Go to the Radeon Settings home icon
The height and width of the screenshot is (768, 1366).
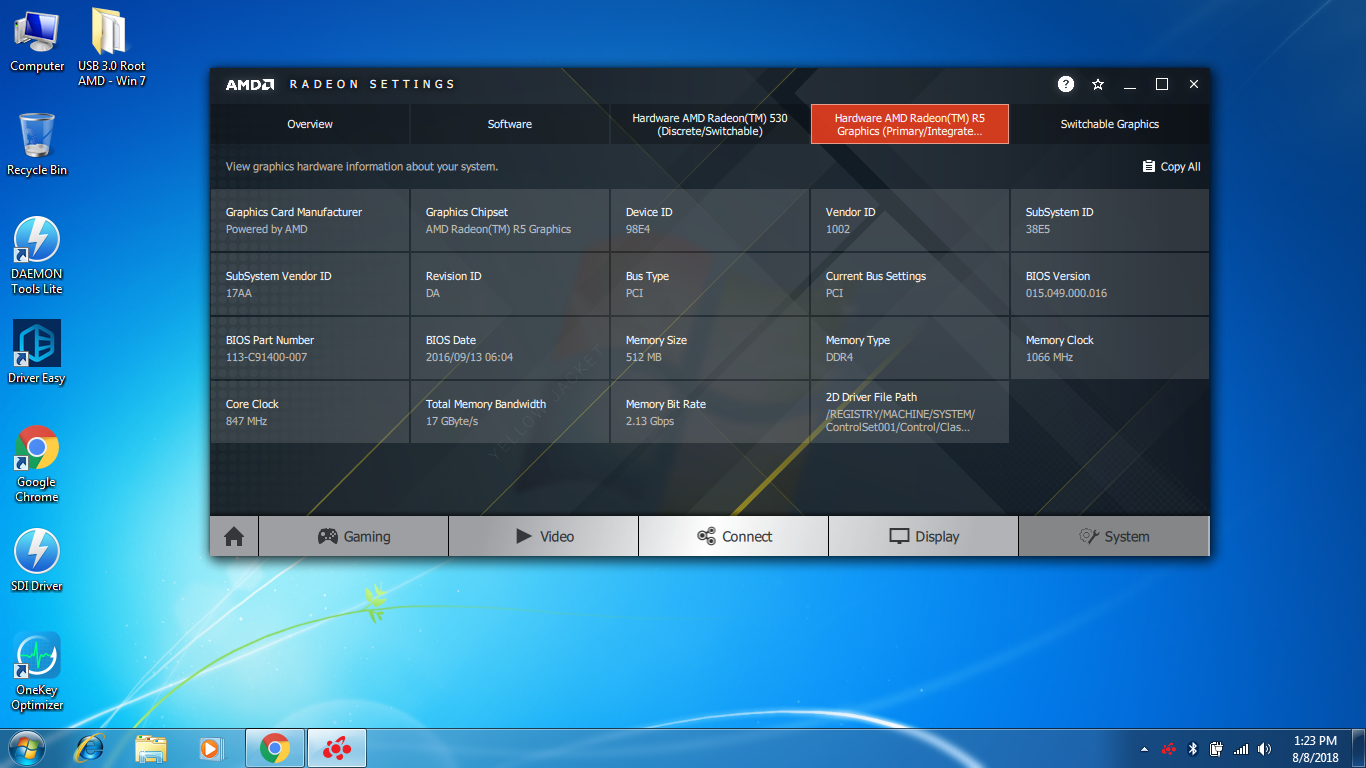pos(234,536)
